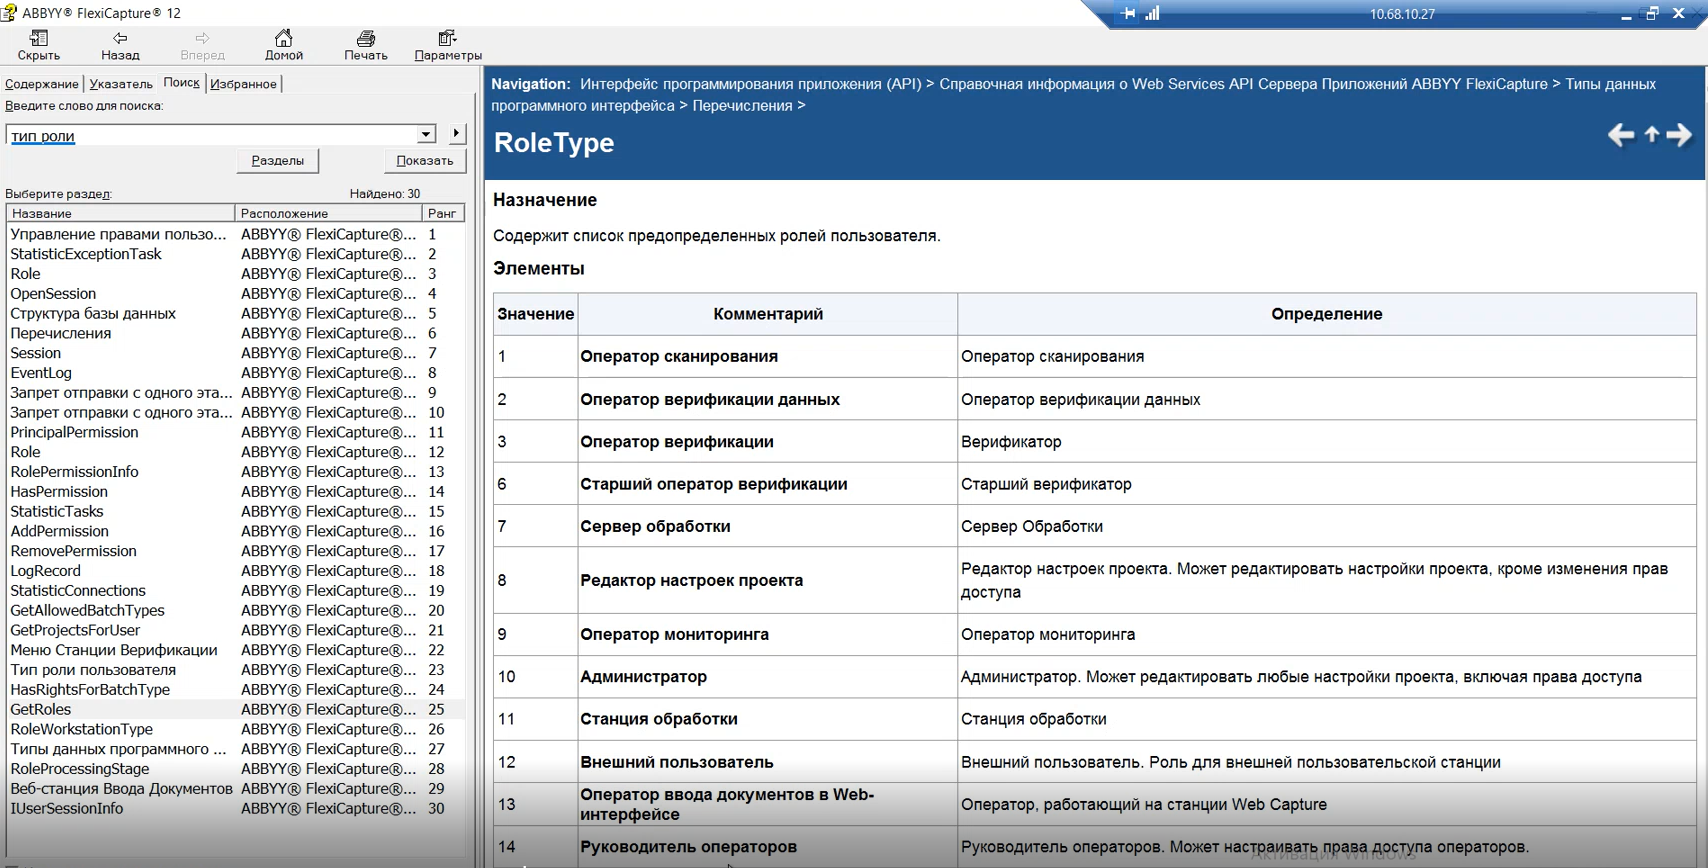Select the Session search result

(35, 353)
